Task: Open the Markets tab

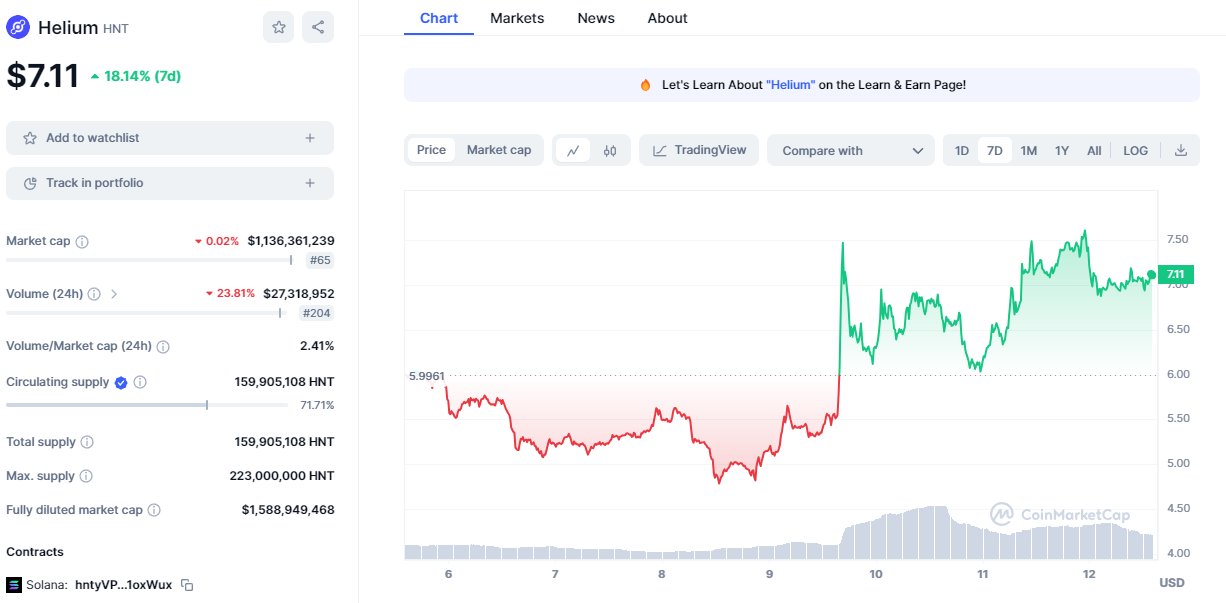Action: coord(517,18)
